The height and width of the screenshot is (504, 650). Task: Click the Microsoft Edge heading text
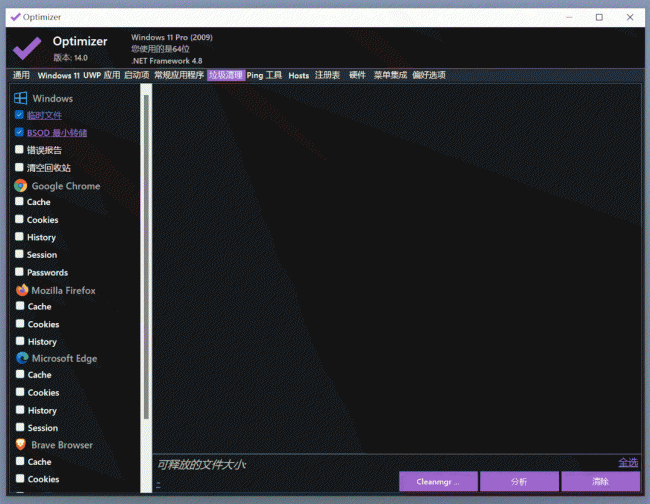coord(65,358)
